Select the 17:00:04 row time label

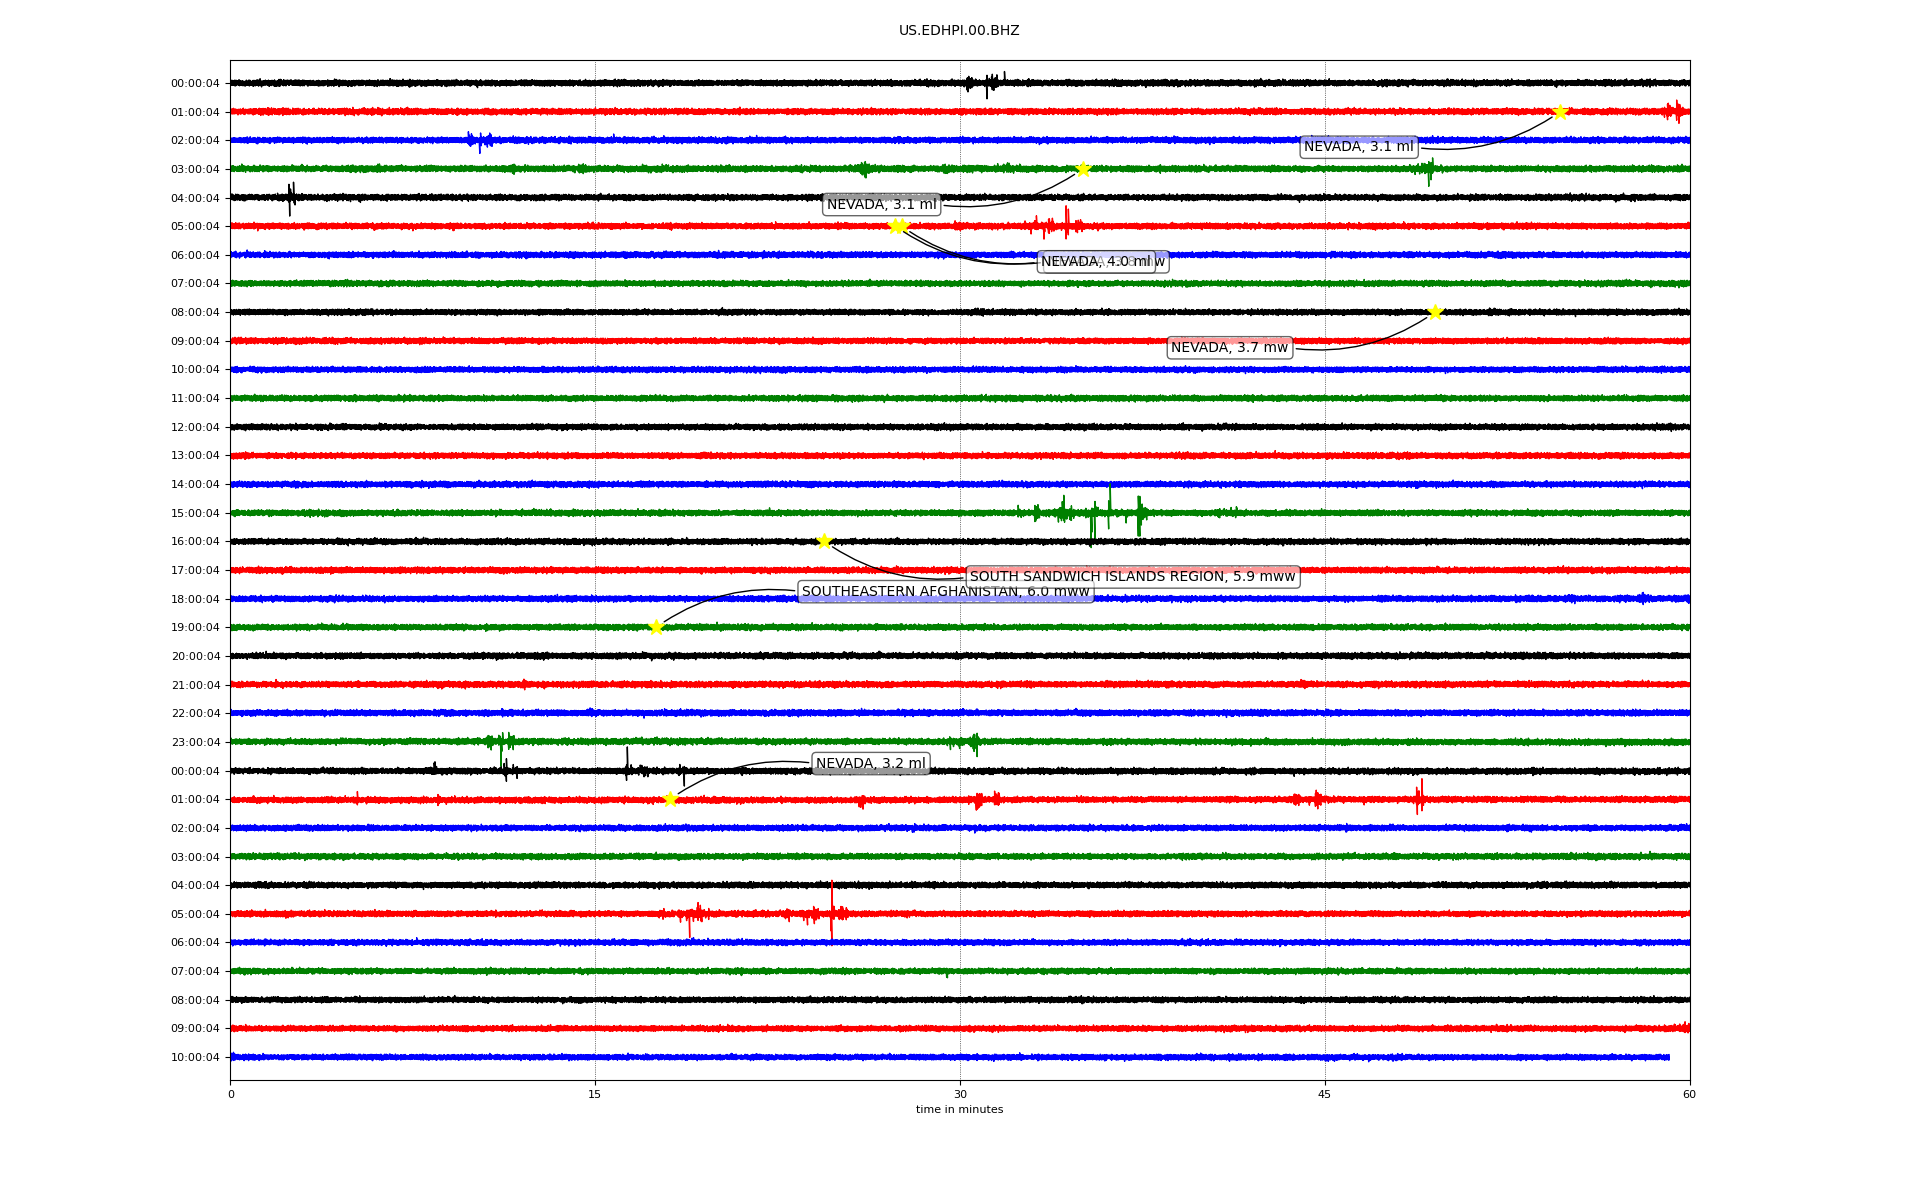(x=195, y=571)
